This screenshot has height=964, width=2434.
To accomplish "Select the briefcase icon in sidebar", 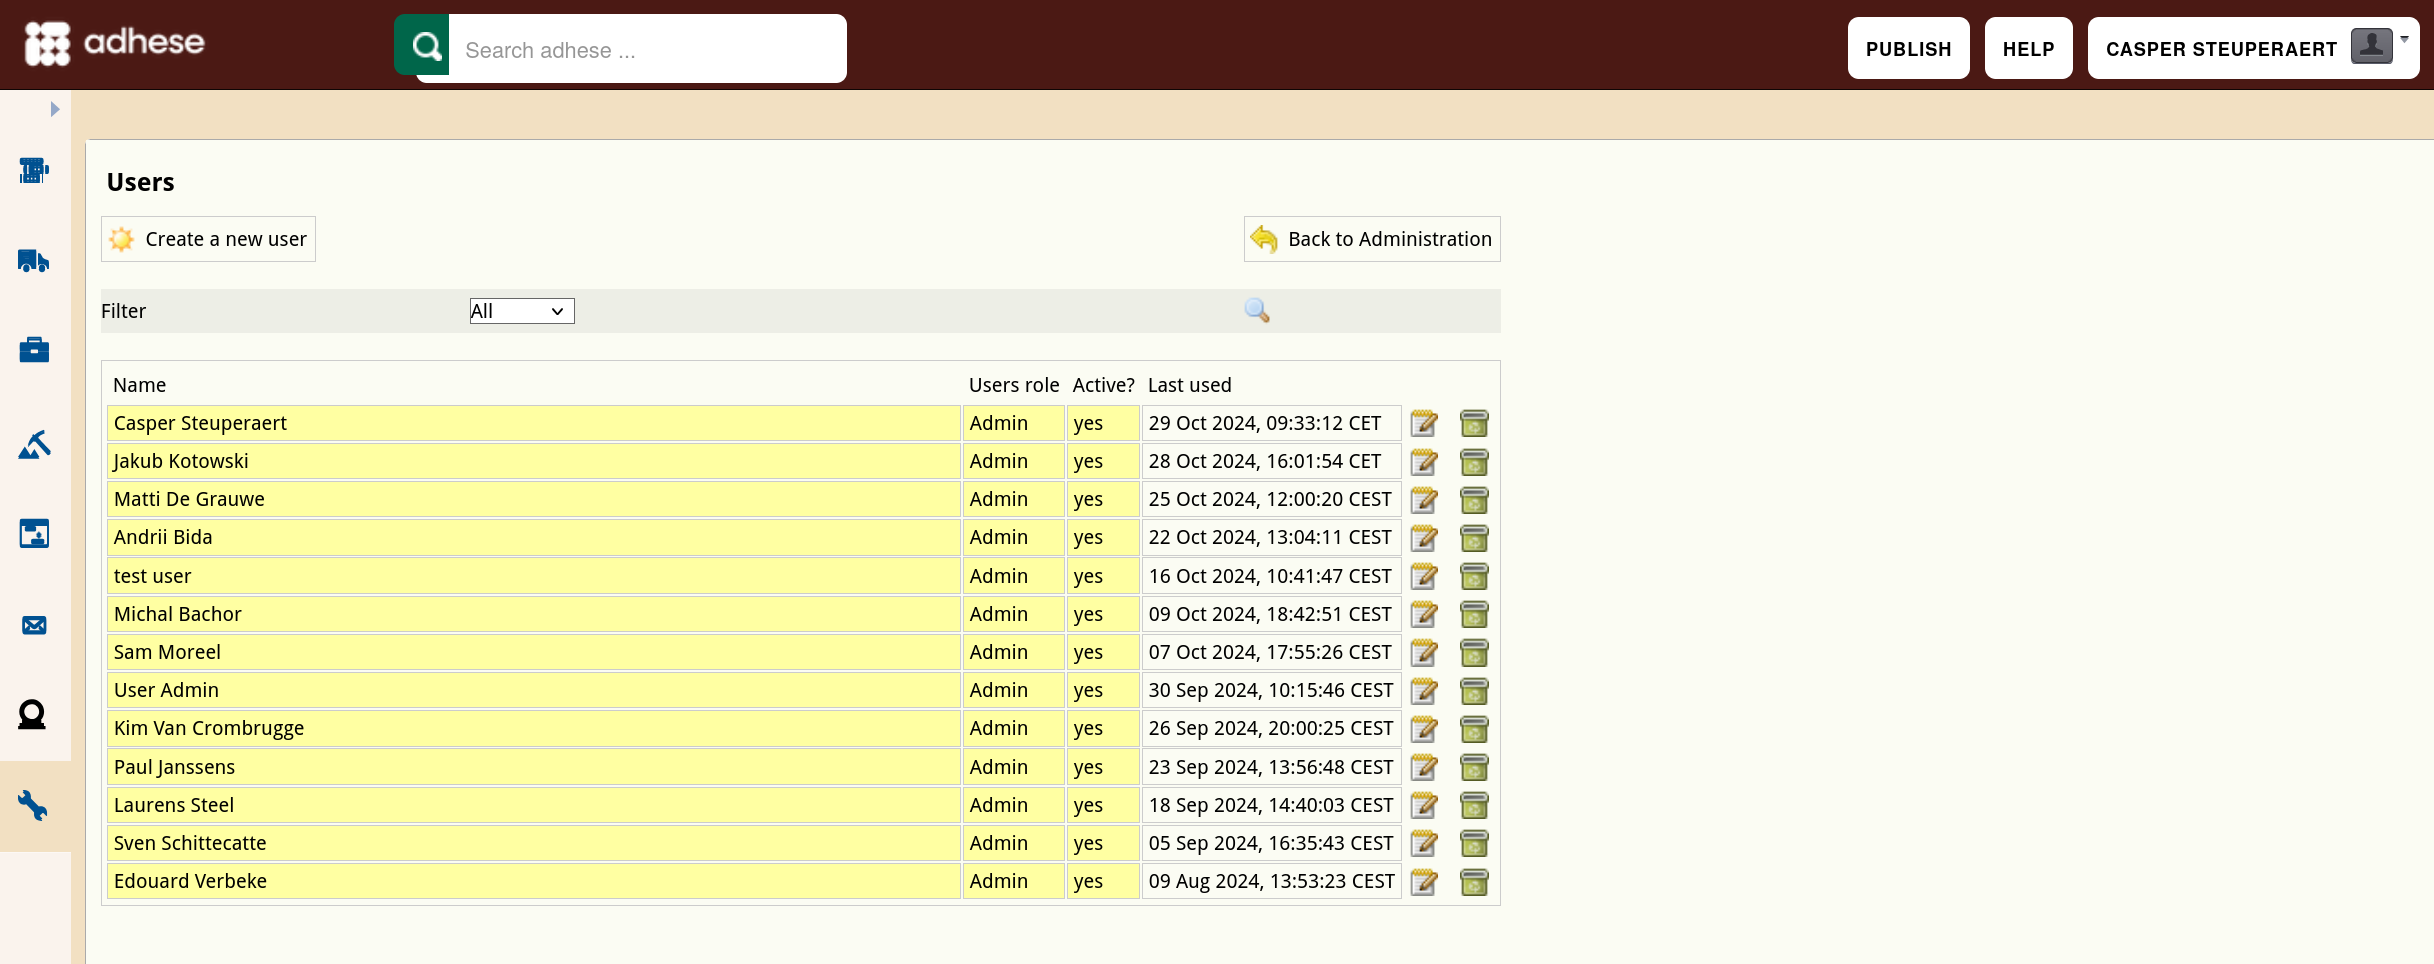I will pos(34,350).
